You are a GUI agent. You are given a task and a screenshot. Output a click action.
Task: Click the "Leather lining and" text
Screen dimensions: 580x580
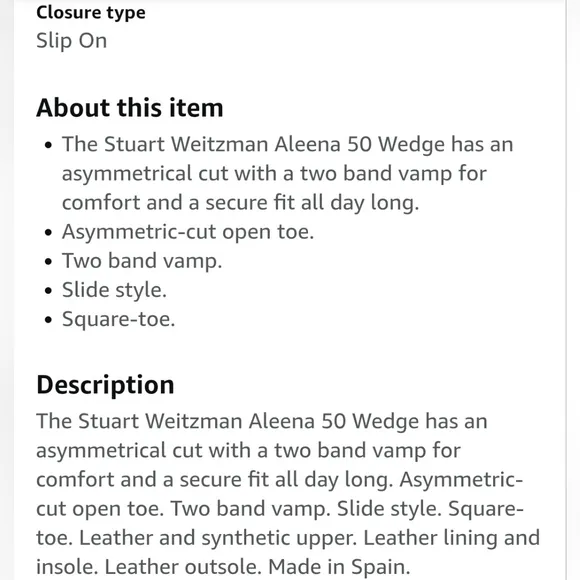coord(452,537)
